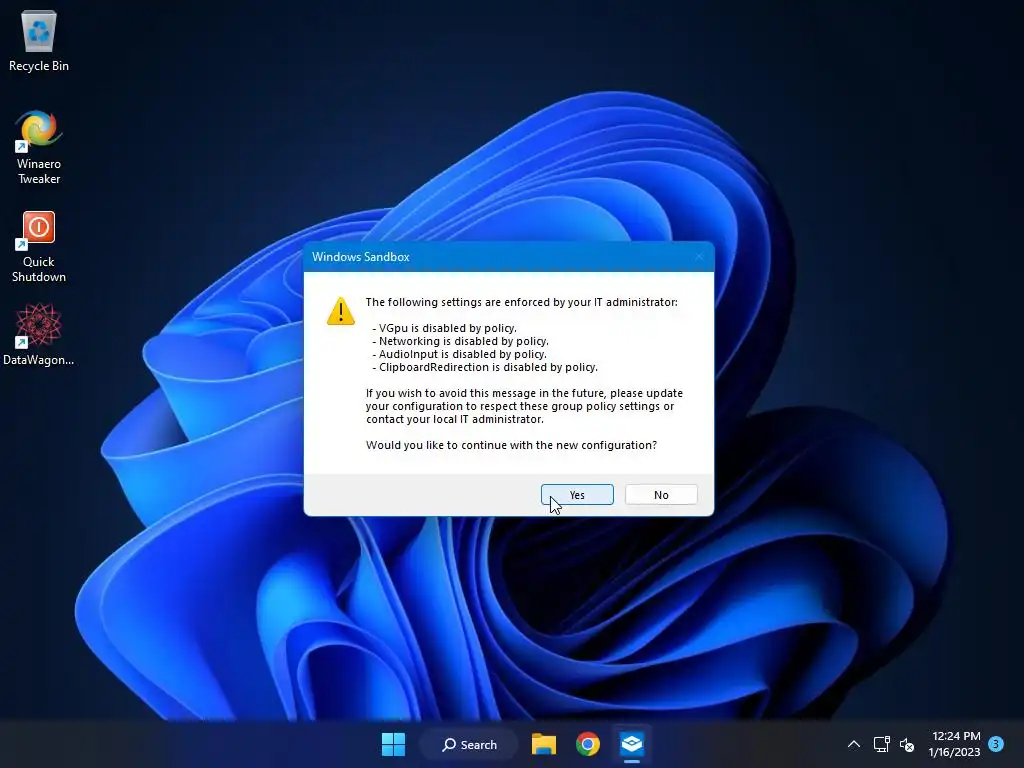This screenshot has width=1024, height=768.
Task: Open the Windows Start menu
Action: coord(393,744)
